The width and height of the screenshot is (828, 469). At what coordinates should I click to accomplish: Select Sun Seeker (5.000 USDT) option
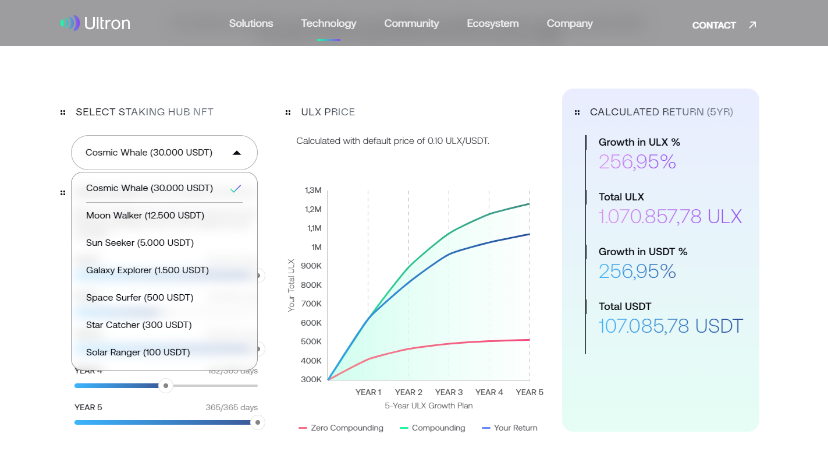tap(164, 243)
